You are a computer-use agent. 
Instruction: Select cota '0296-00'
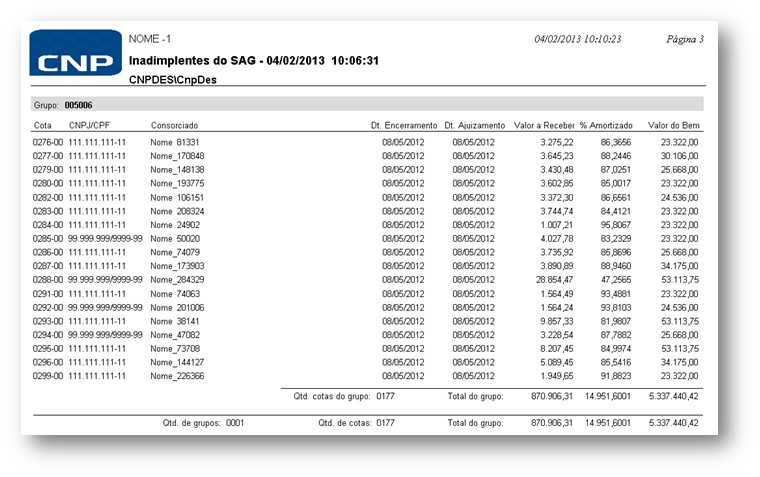(x=48, y=363)
